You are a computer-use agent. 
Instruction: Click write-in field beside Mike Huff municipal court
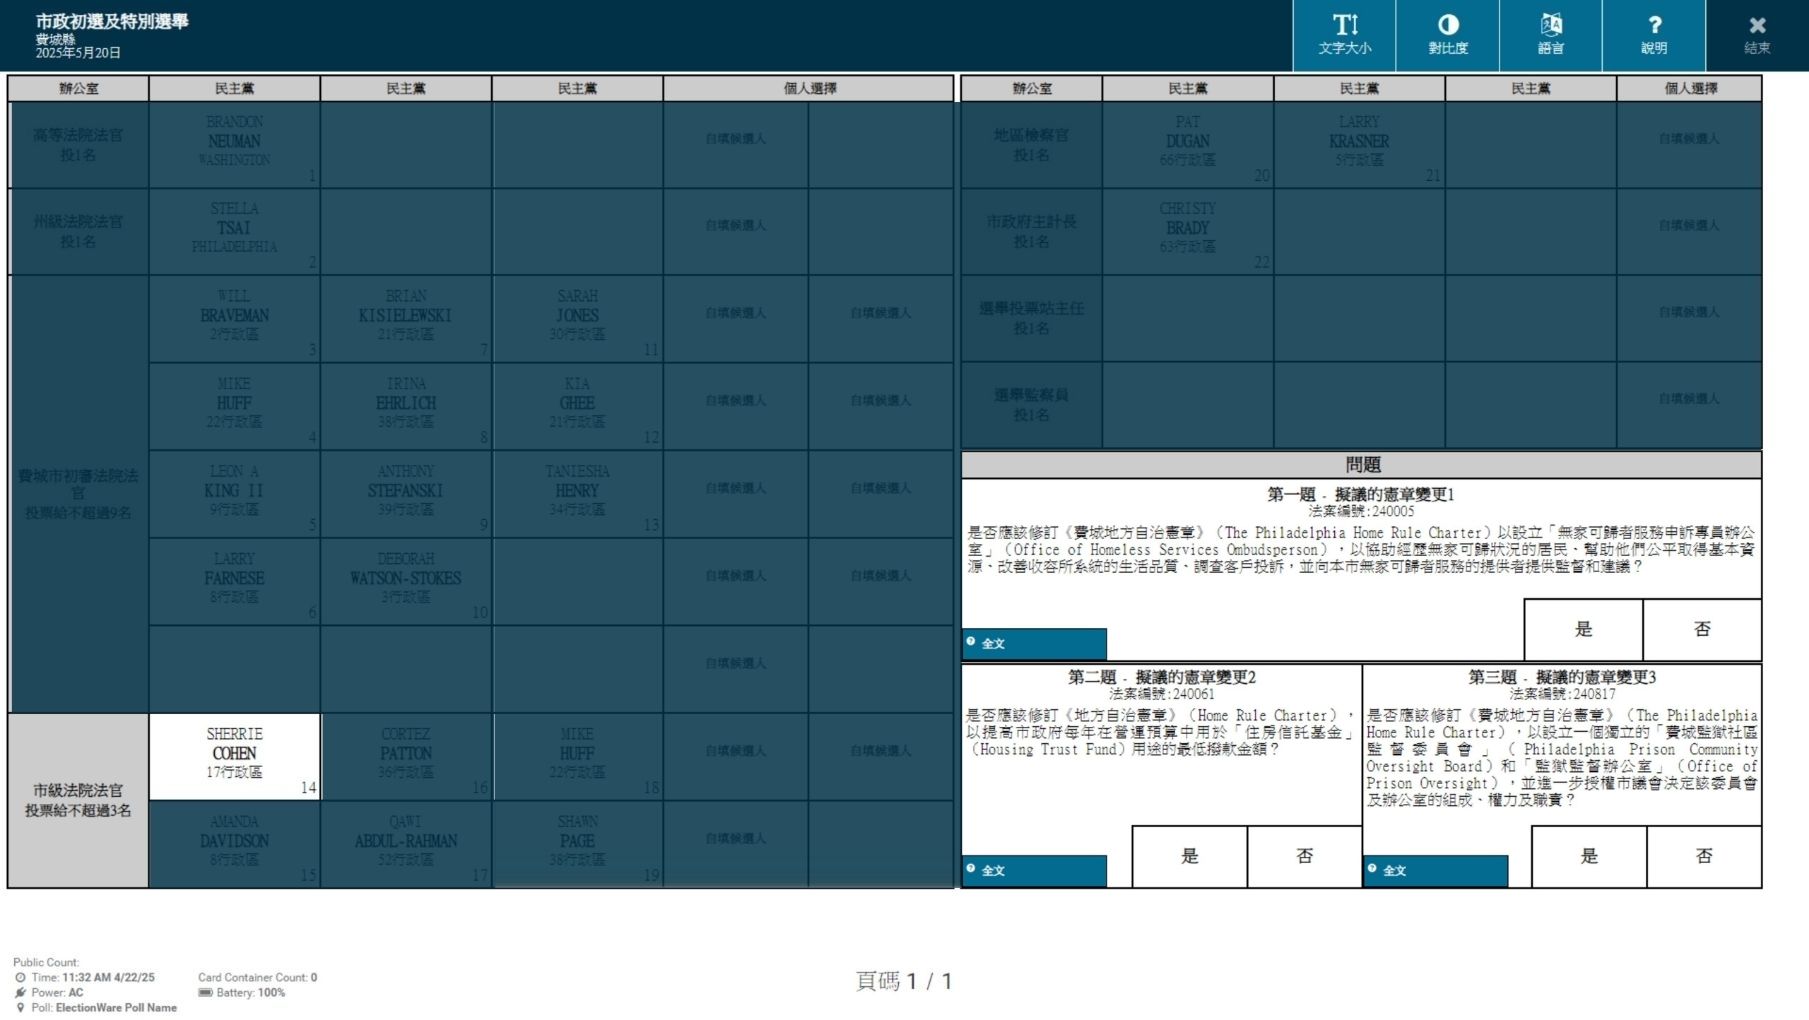click(x=735, y=751)
